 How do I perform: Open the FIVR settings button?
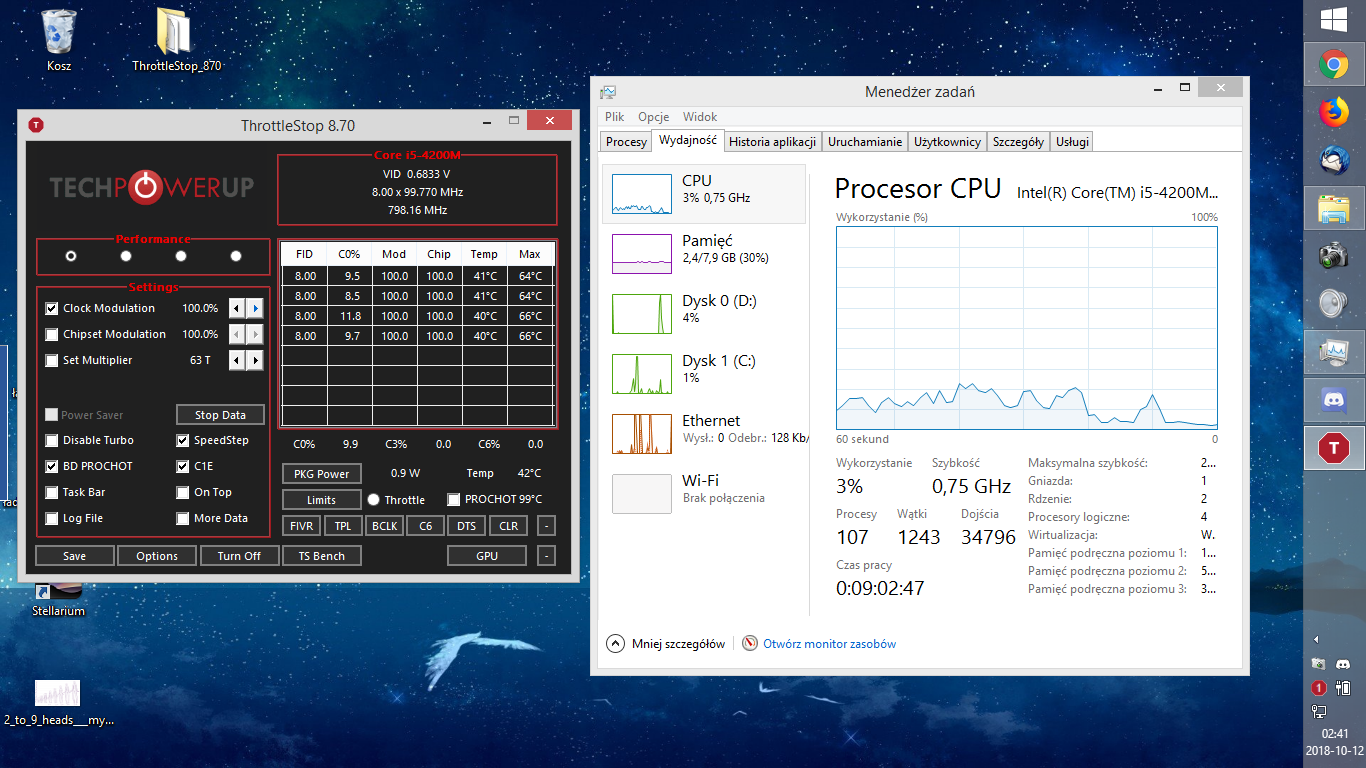(301, 525)
